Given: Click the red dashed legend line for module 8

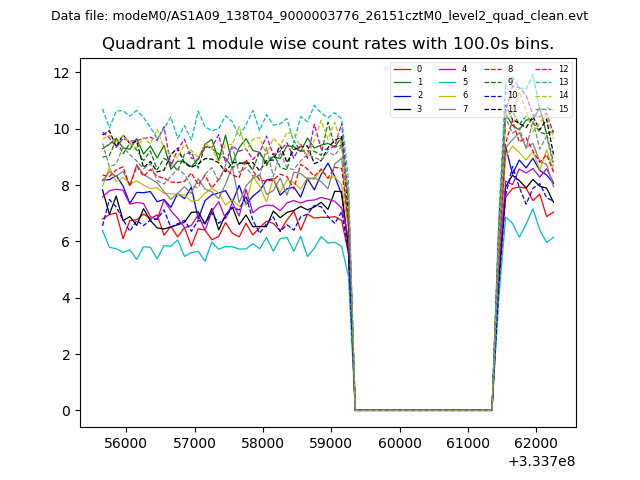Looking at the screenshot, I should (492, 69).
